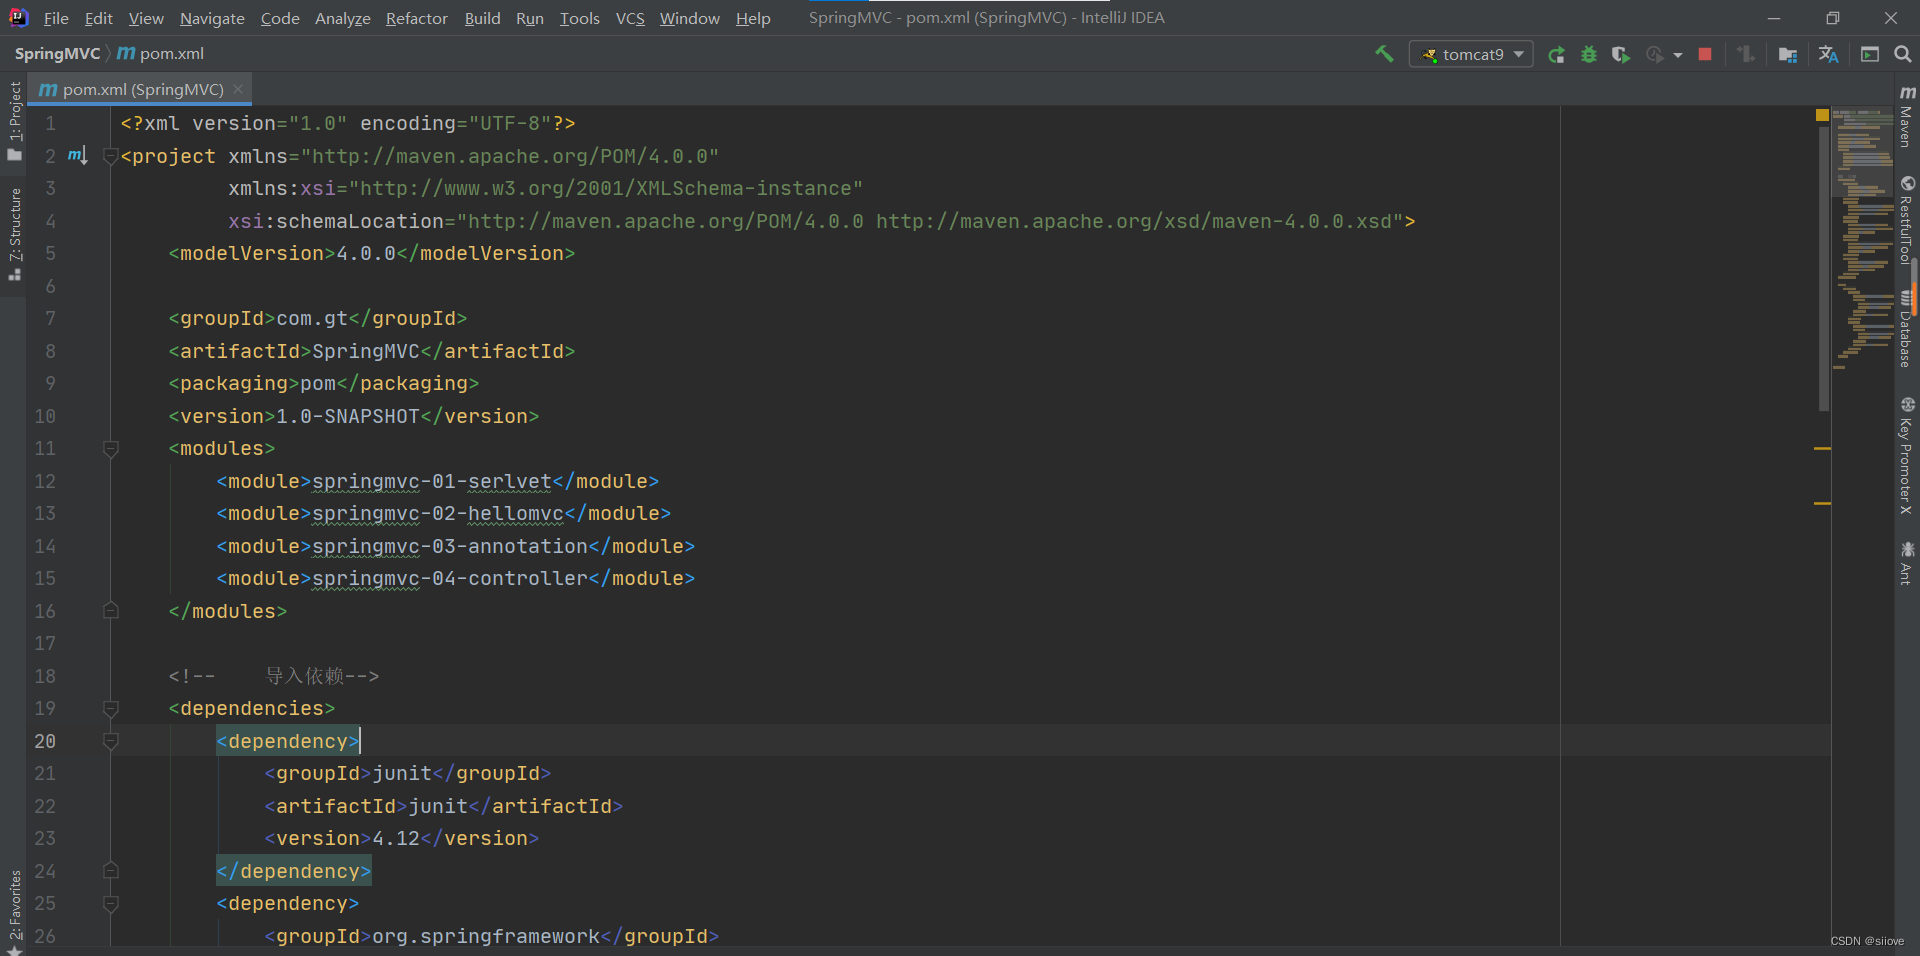Click the red error stripe atop the scrollbar
The image size is (1920, 956).
1822,114
